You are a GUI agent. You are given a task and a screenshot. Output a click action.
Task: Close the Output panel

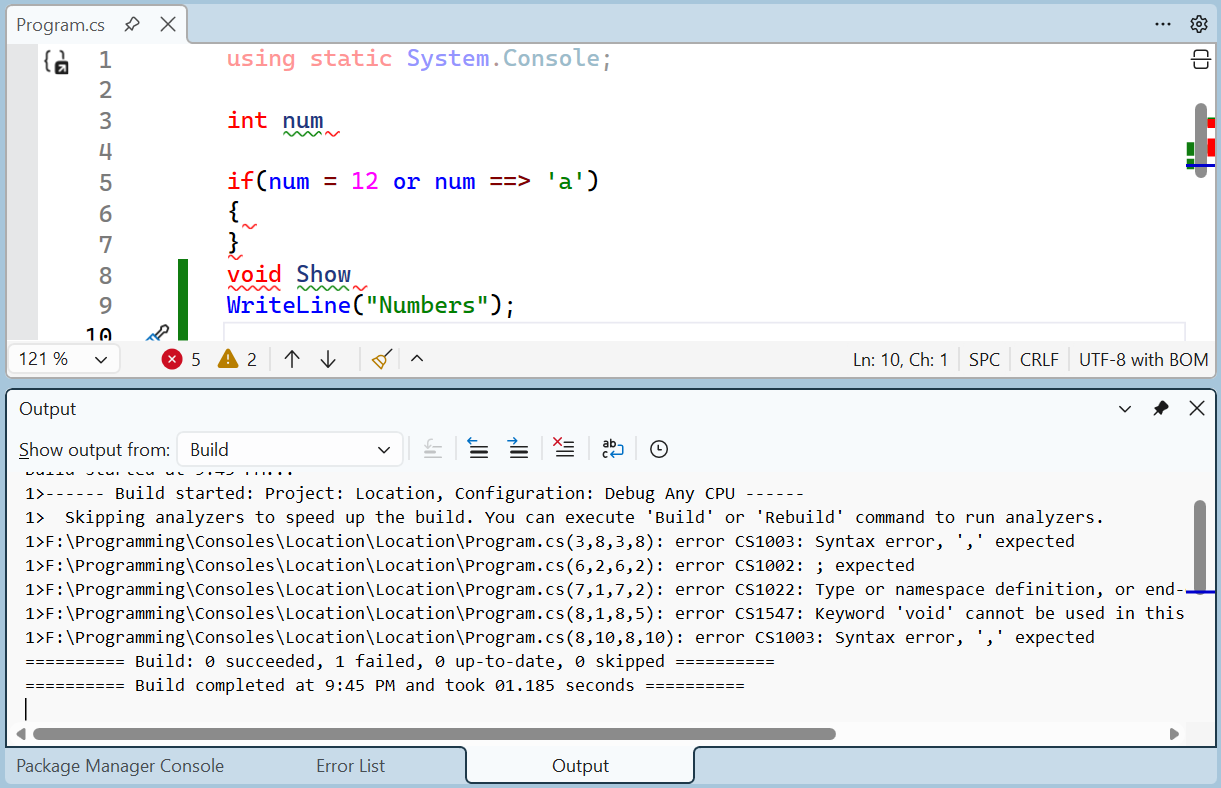click(1196, 408)
